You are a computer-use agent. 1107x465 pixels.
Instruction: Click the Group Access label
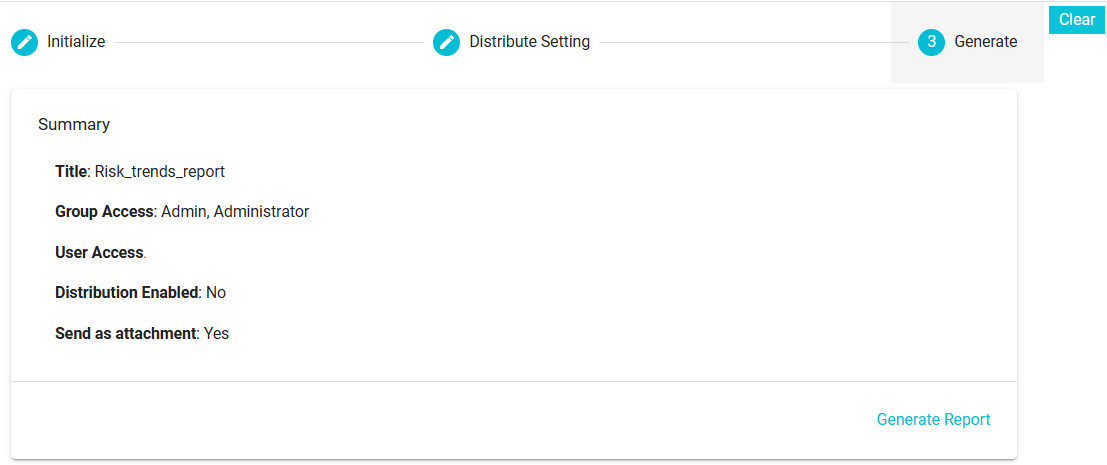pos(104,212)
